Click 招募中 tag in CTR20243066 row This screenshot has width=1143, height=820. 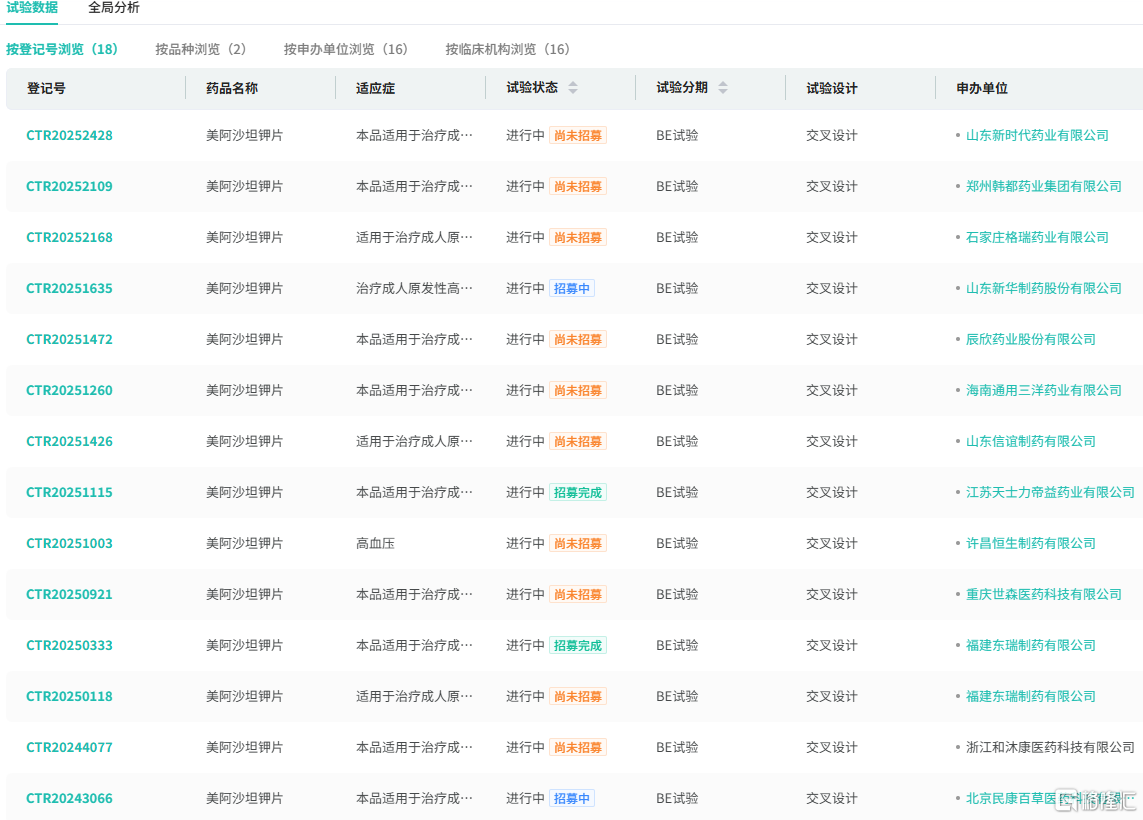pyautogui.click(x=572, y=799)
